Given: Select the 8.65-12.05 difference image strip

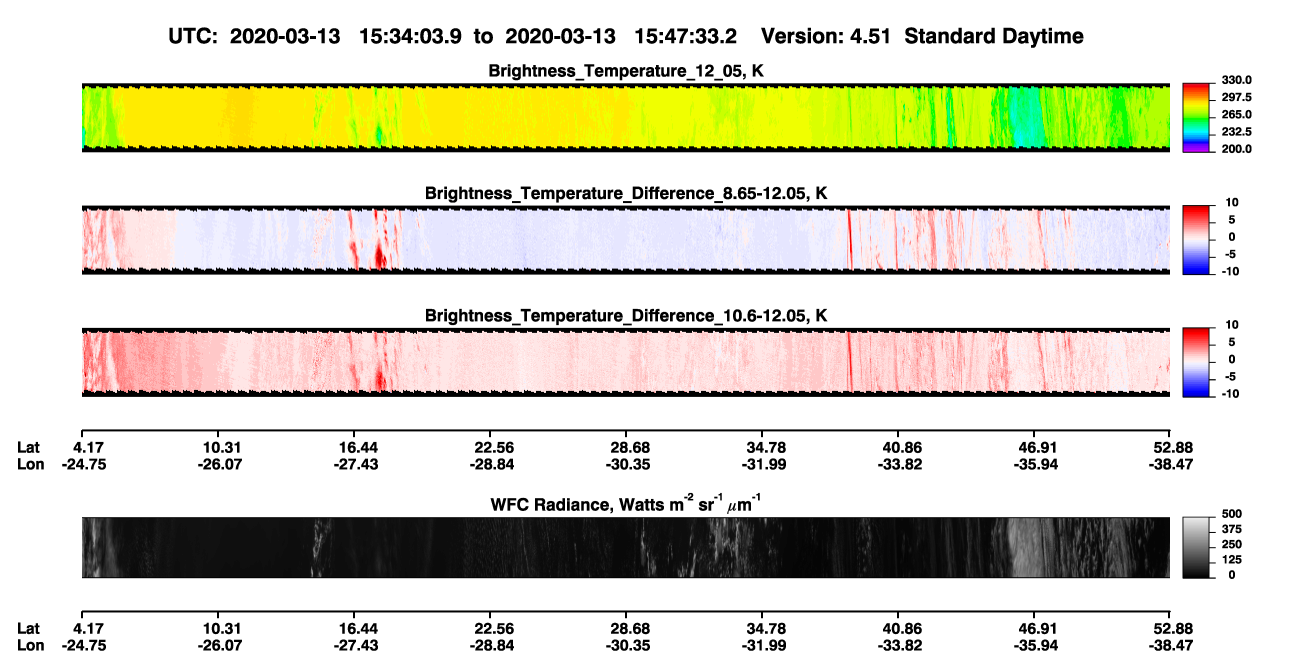Looking at the screenshot, I should pyautogui.click(x=626, y=240).
